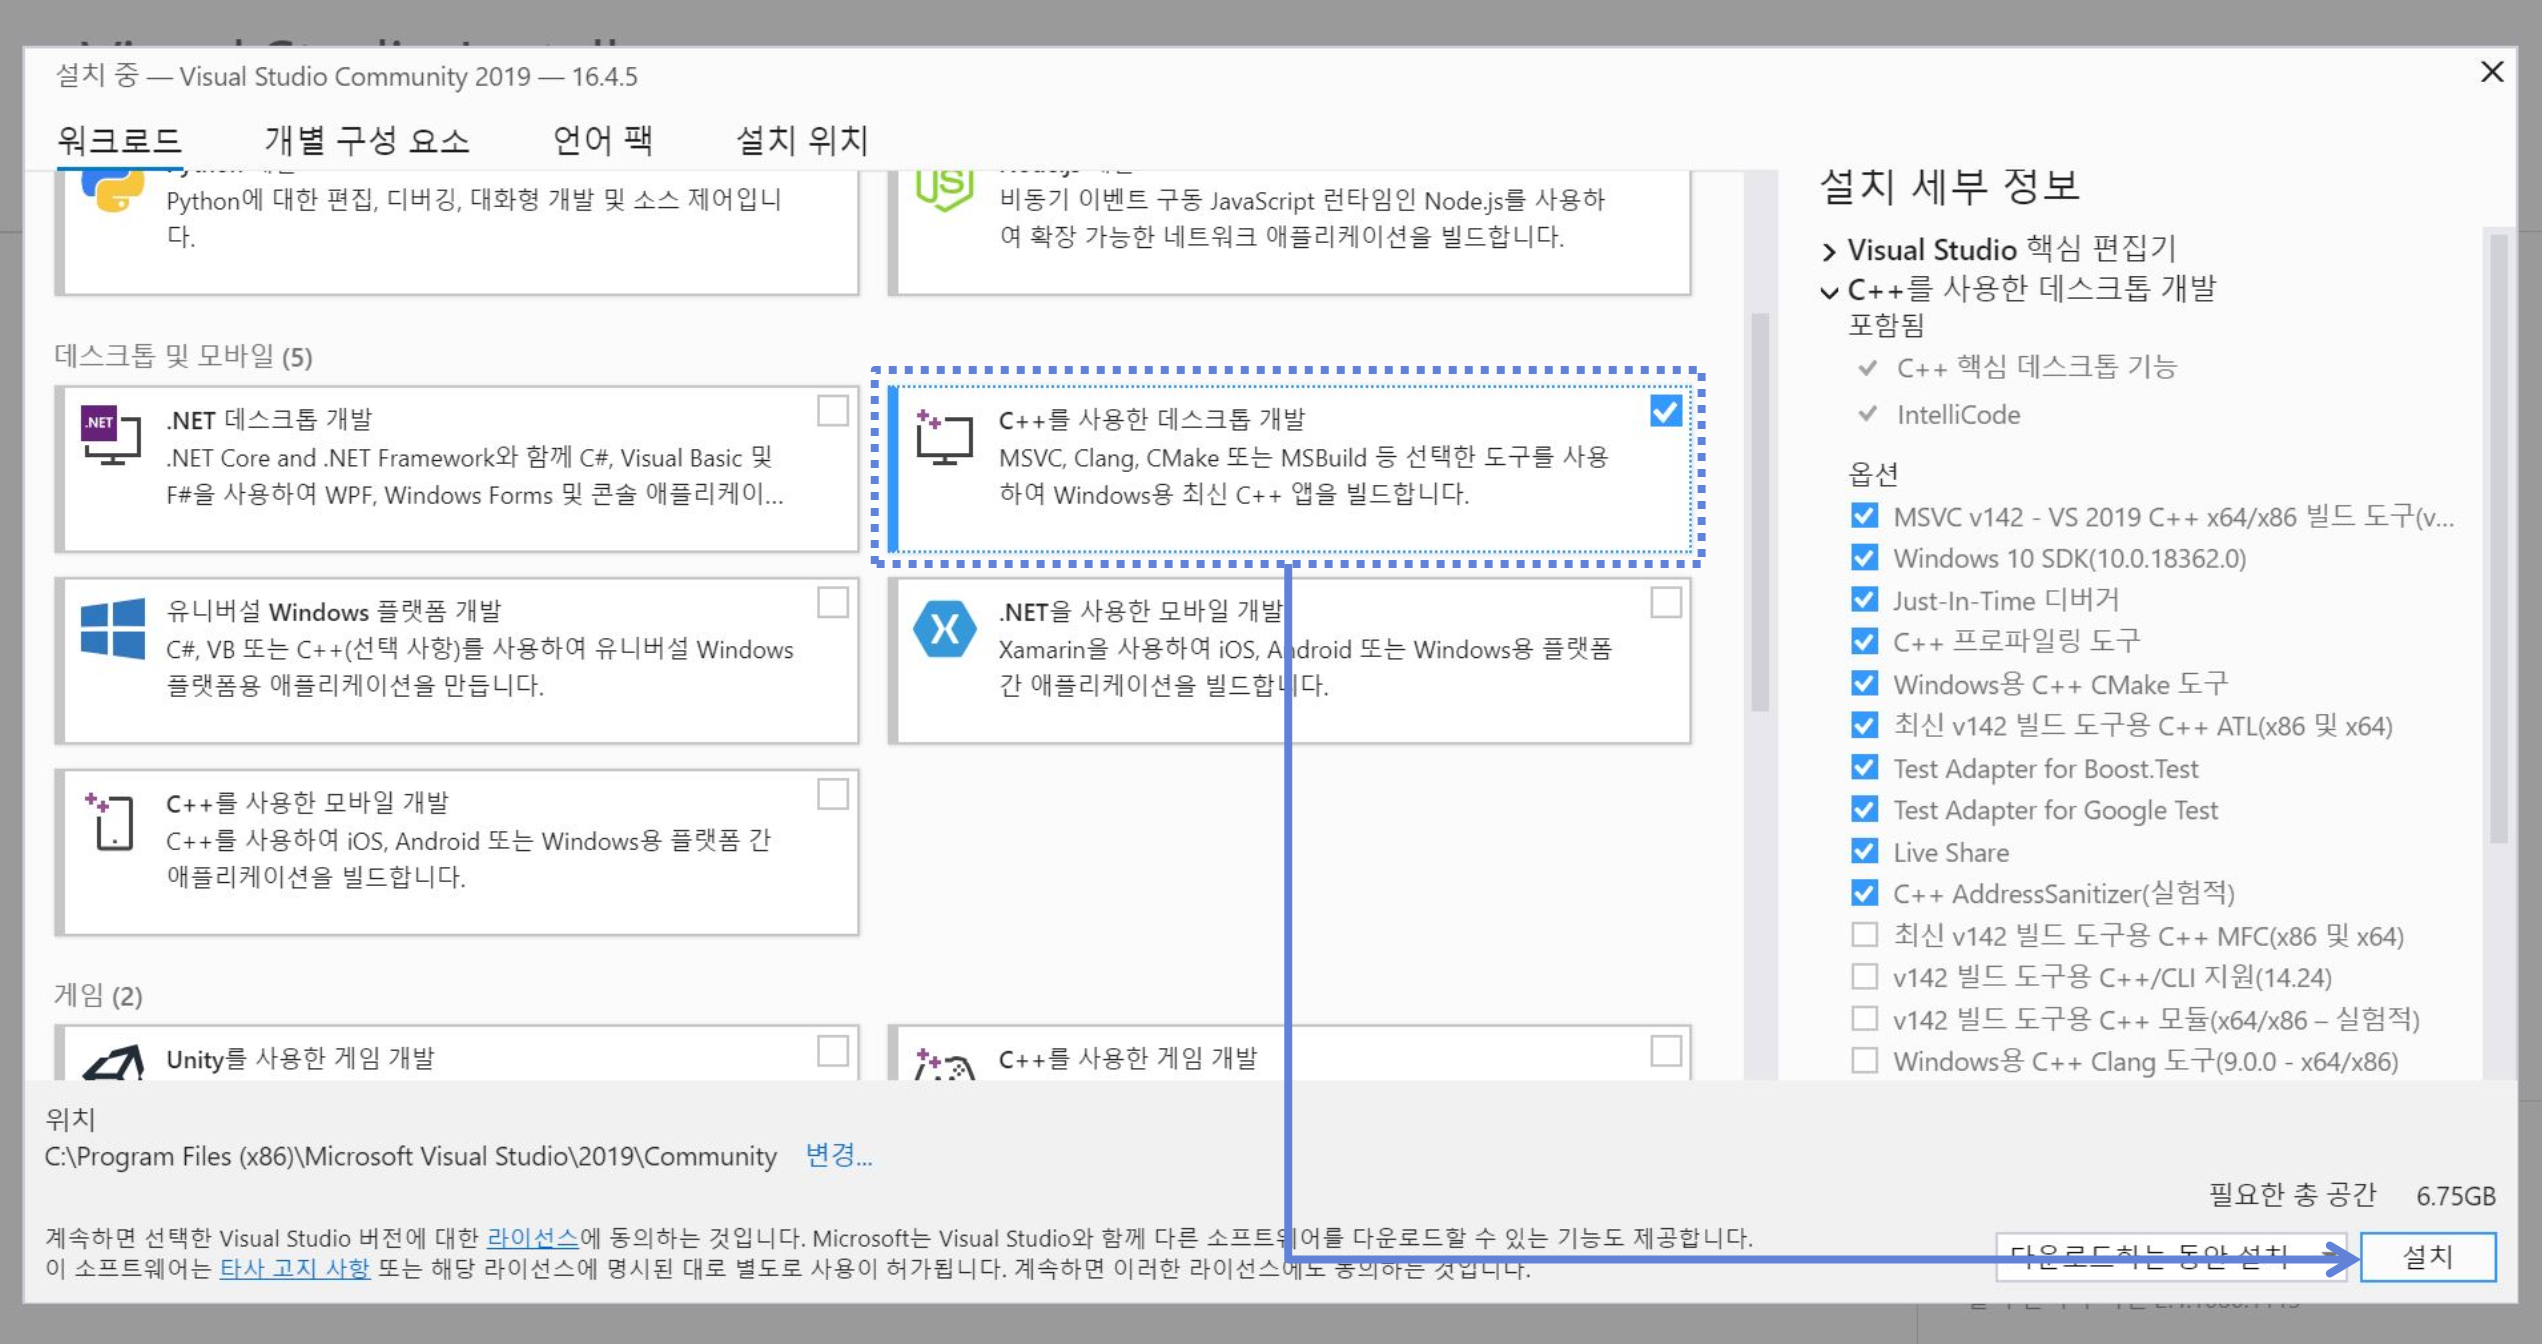Click the C++ game development gamepad icon
Screen dimensions: 2542x1344
pyautogui.click(x=945, y=1063)
